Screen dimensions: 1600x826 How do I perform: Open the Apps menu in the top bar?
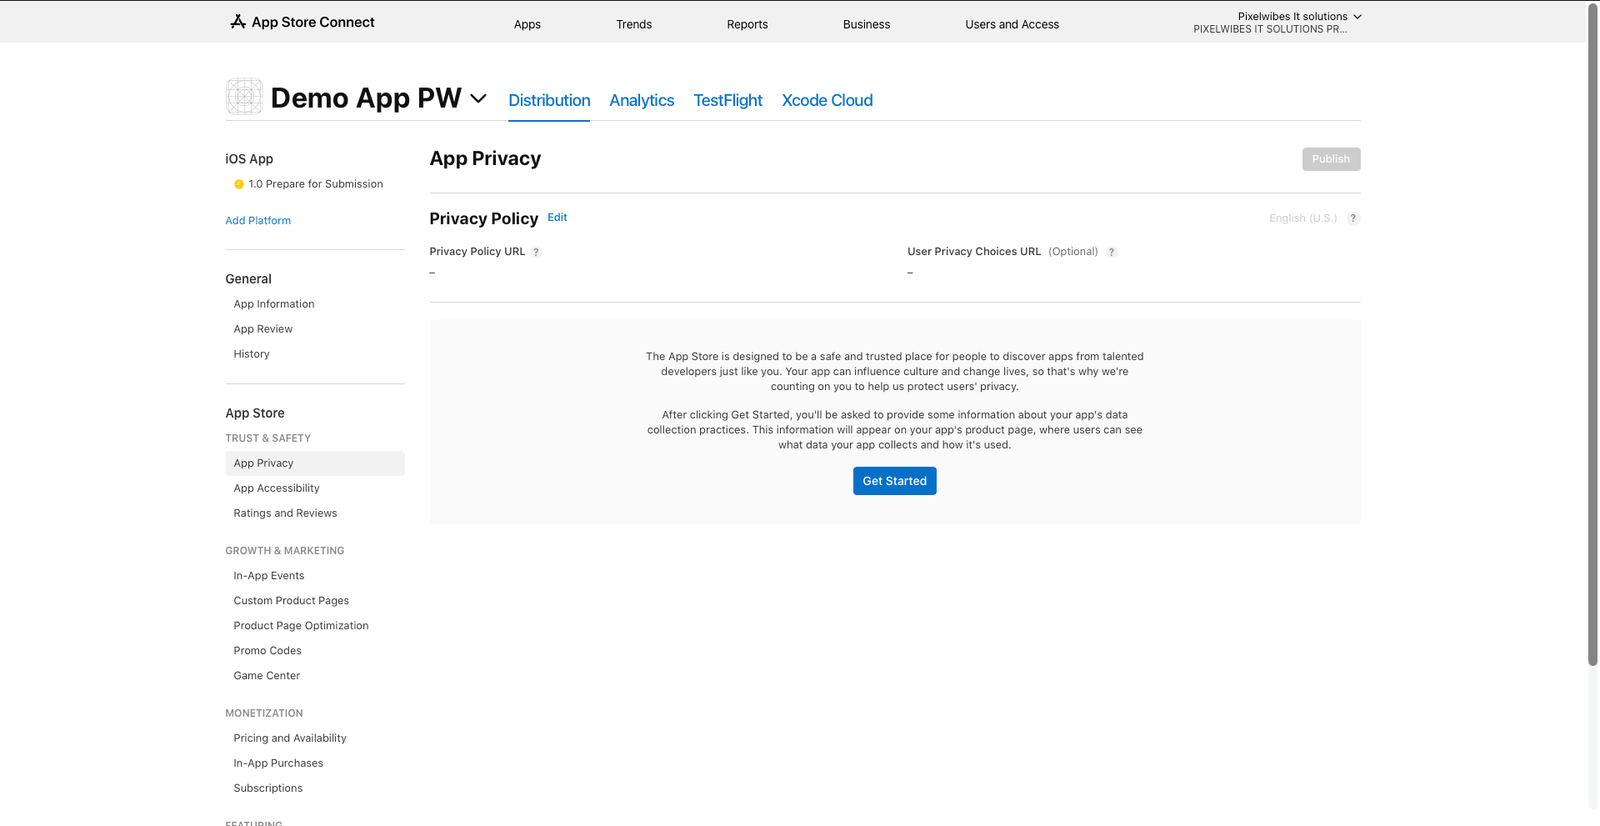pyautogui.click(x=527, y=24)
